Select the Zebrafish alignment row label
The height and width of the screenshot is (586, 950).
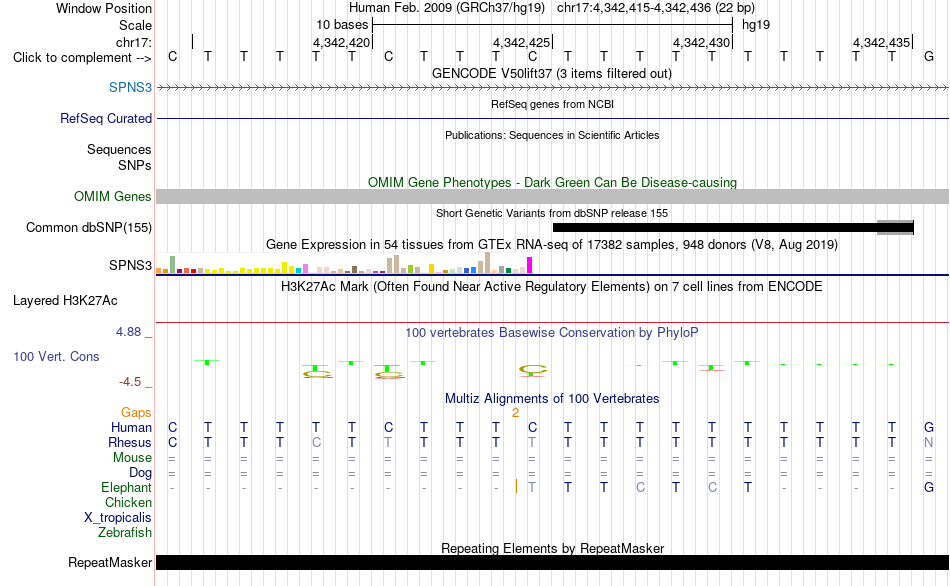[x=125, y=532]
